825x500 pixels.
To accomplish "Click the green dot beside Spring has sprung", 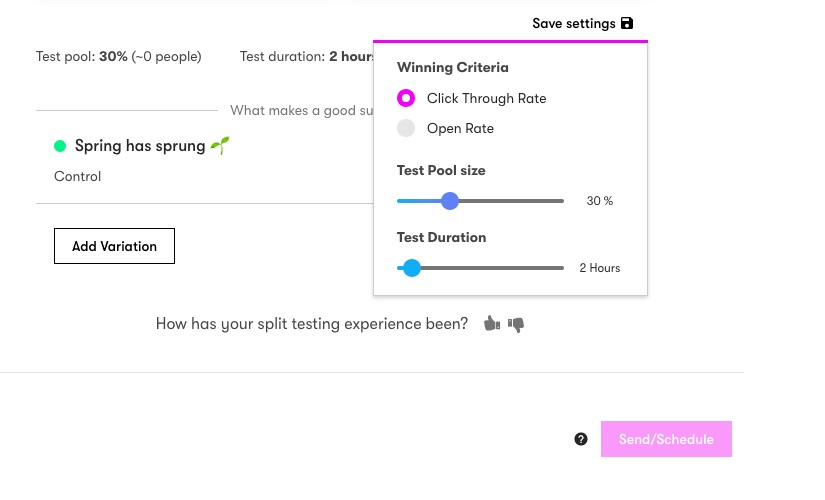I will coord(60,146).
